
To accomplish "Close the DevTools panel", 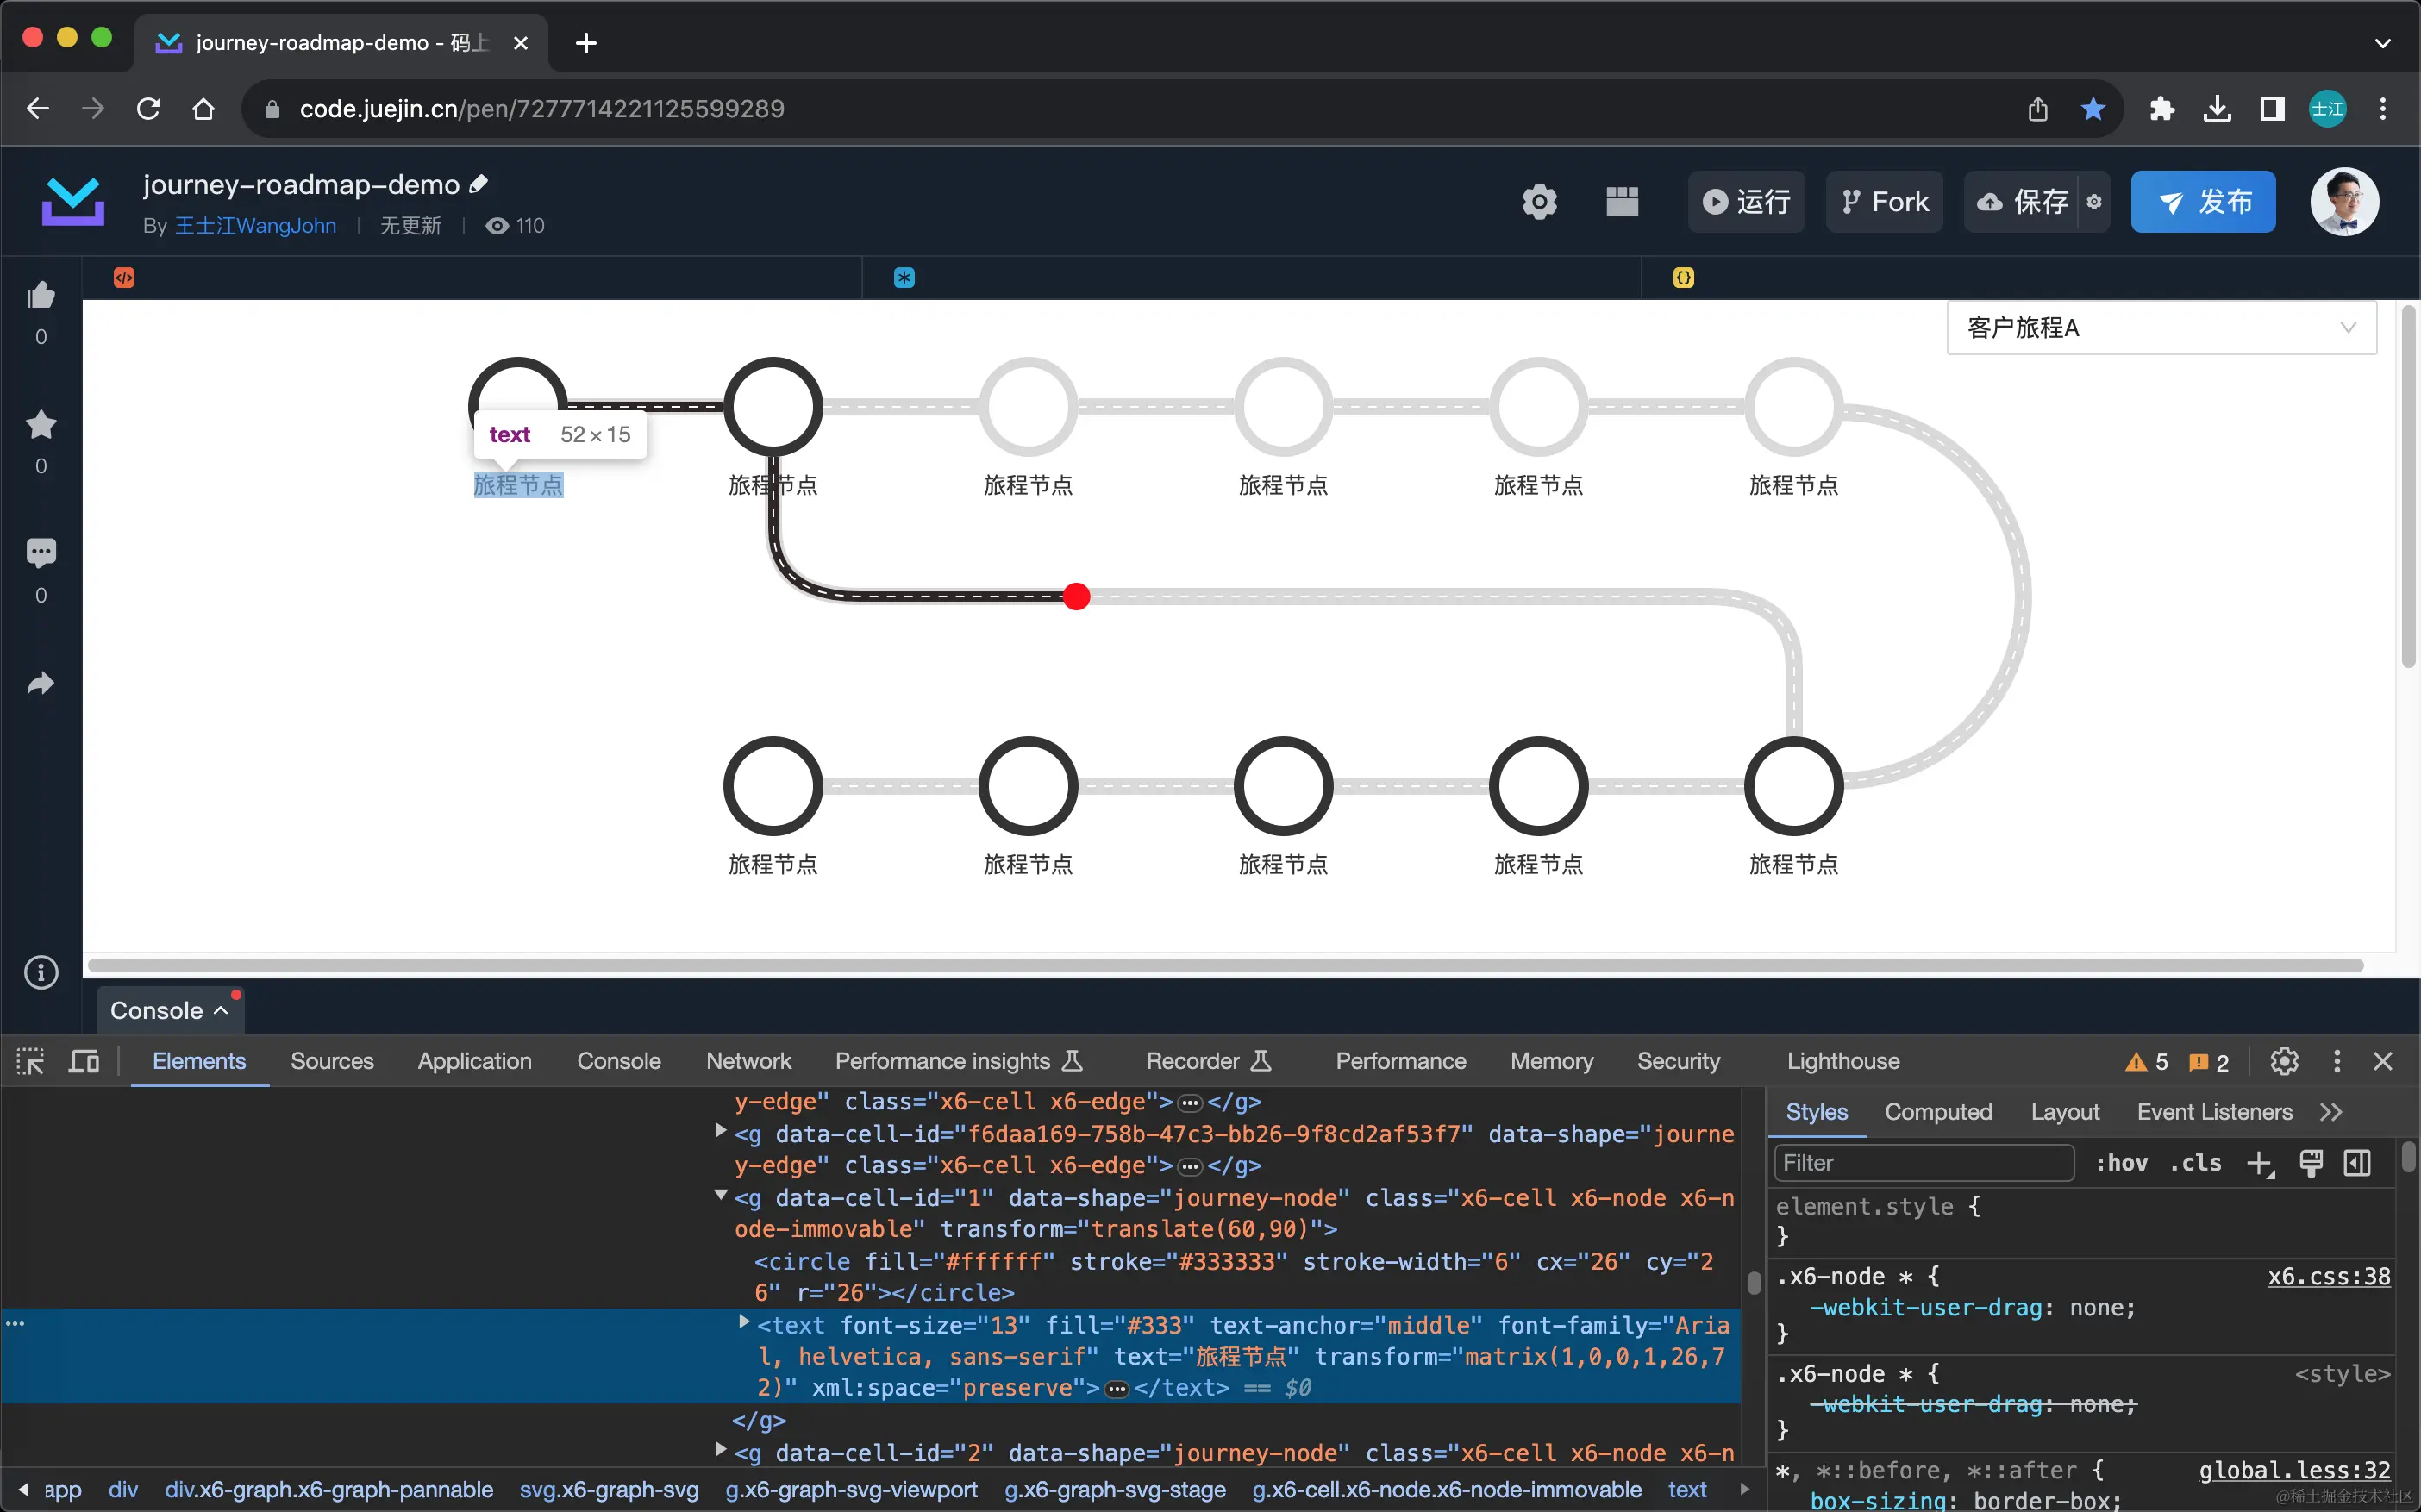I will (2383, 1061).
